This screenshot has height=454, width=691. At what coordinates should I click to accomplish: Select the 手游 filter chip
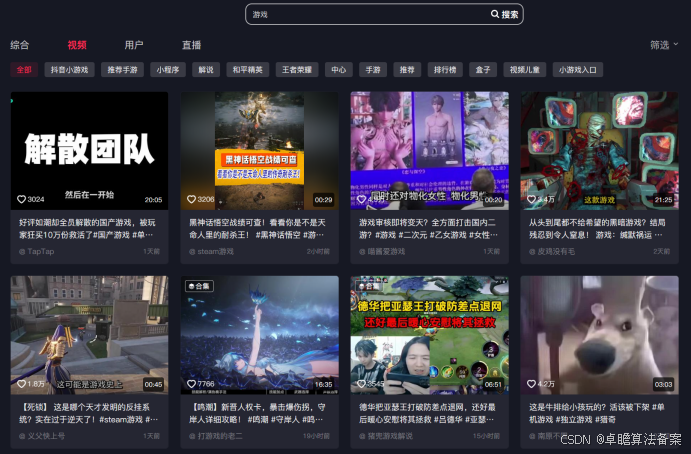pyautogui.click(x=373, y=70)
